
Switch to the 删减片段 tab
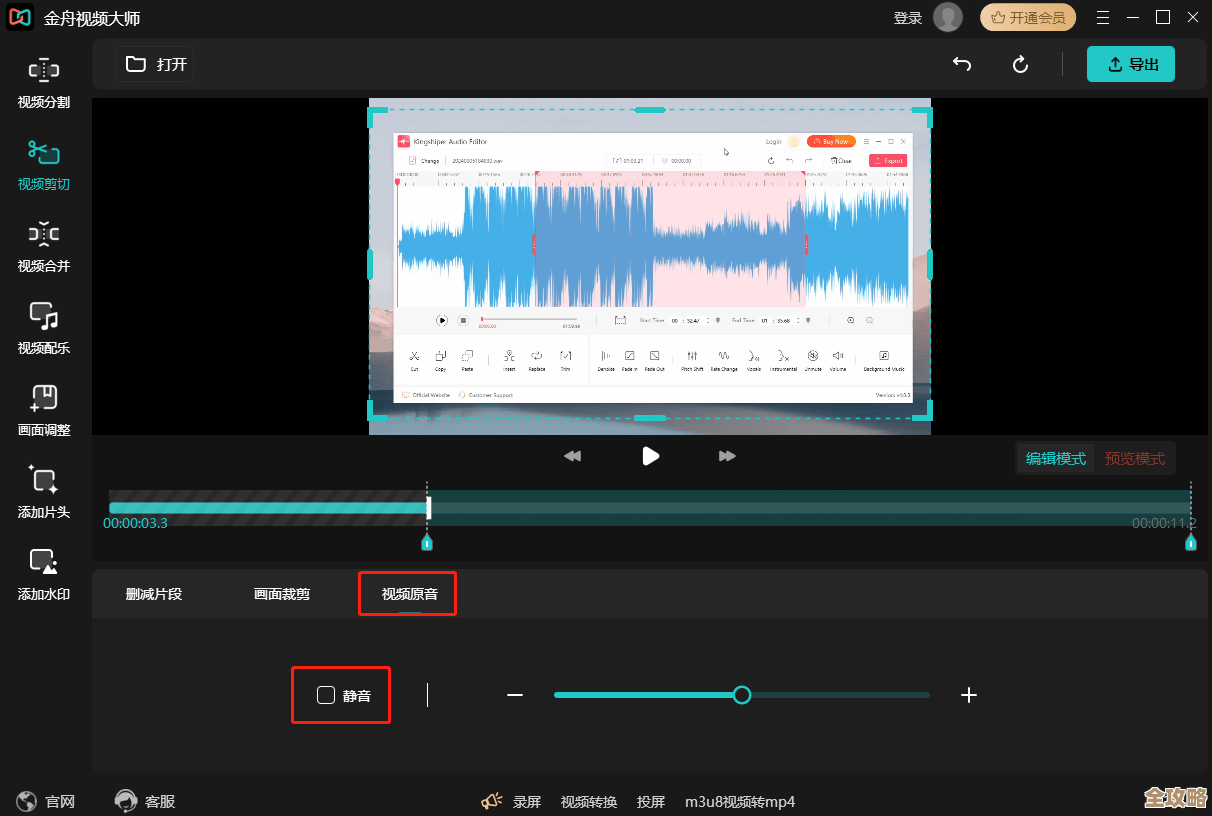pos(154,594)
